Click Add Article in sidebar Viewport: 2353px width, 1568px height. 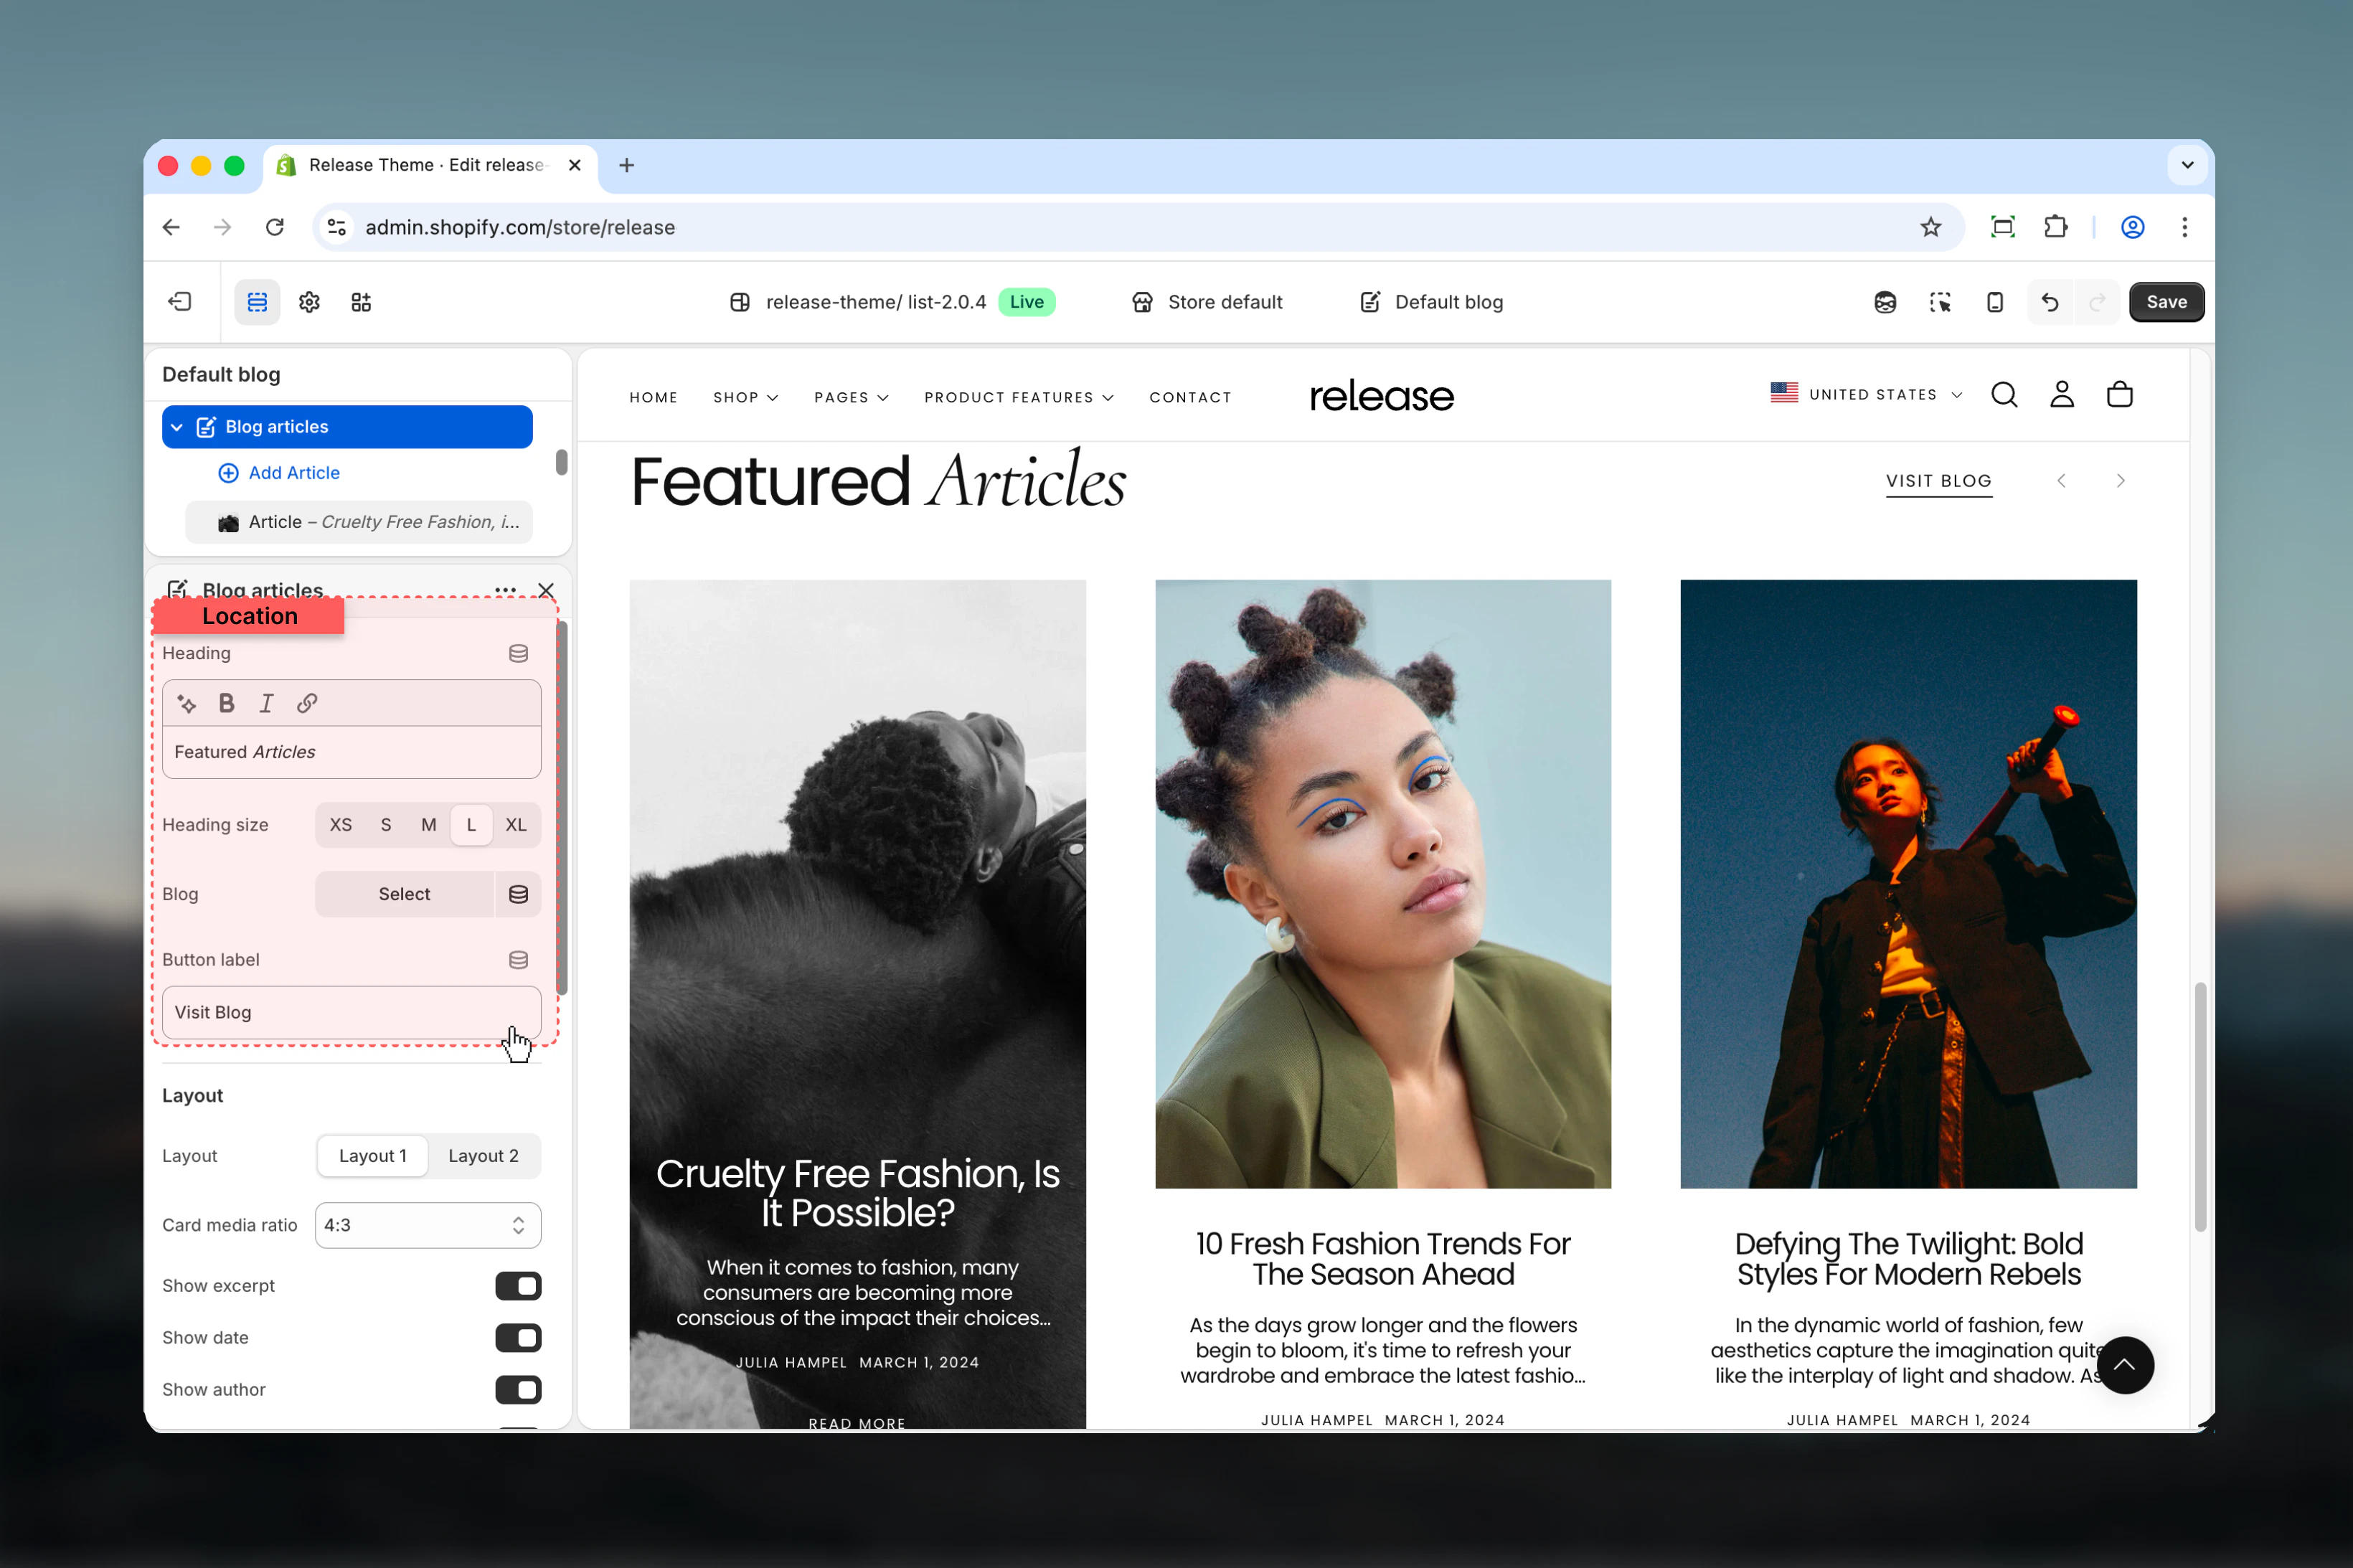coord(280,474)
